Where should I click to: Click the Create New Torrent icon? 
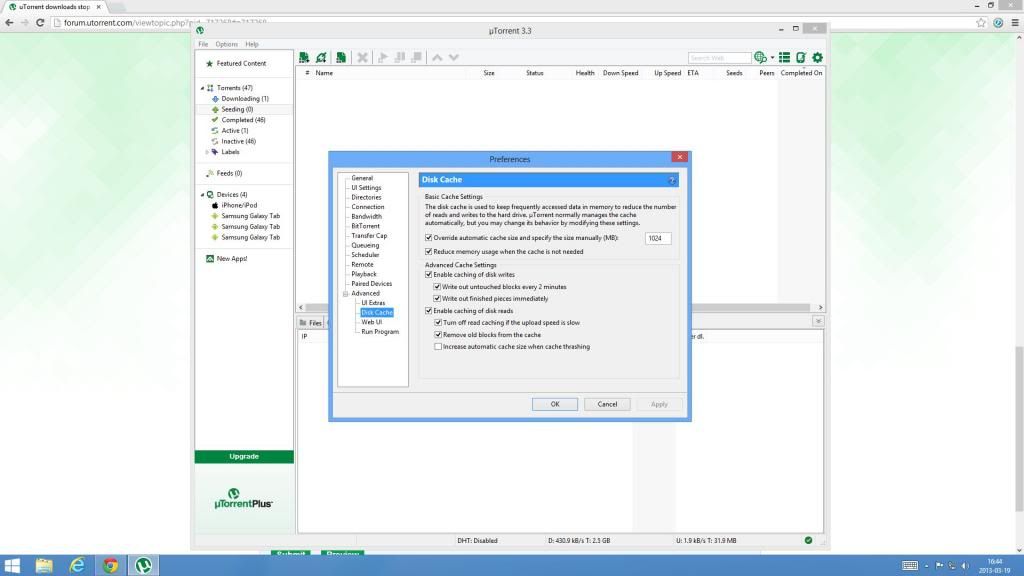click(x=341, y=57)
